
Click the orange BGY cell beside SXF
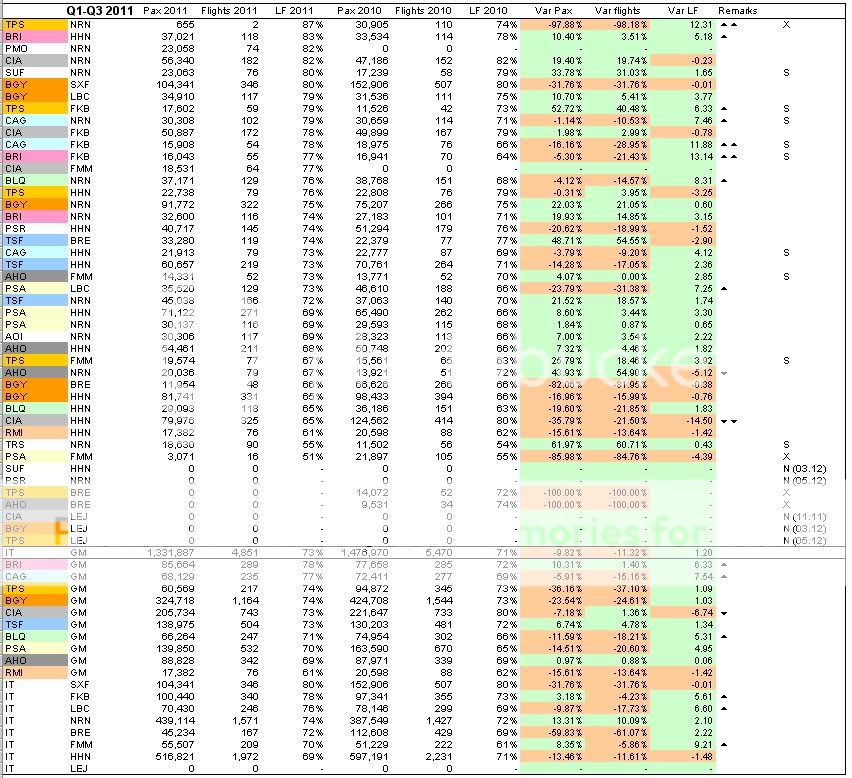[x=21, y=84]
